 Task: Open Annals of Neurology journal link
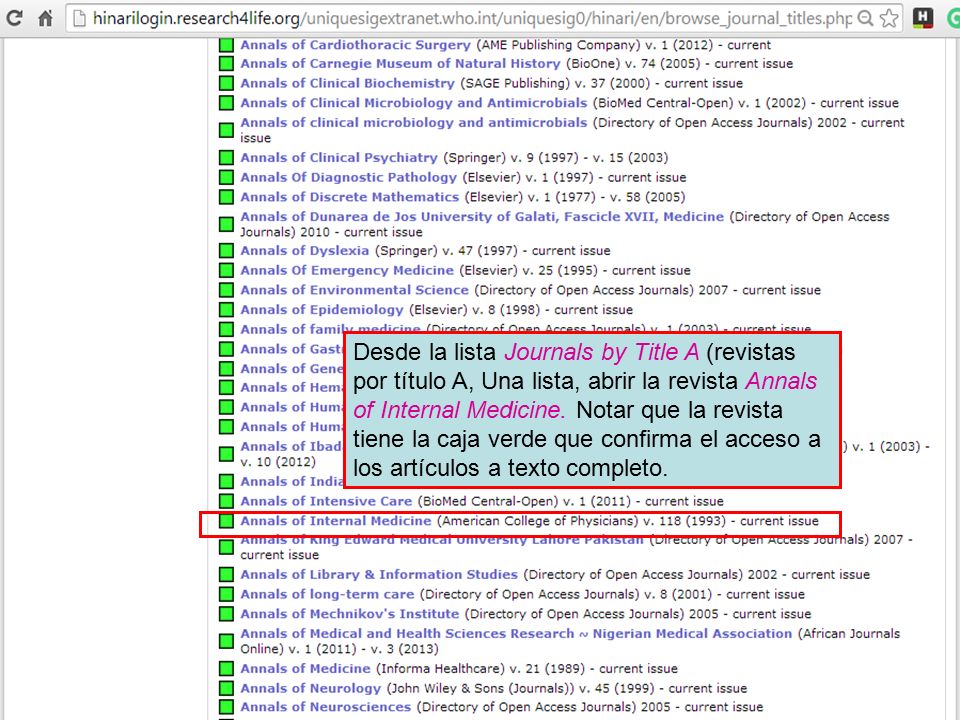click(310, 688)
